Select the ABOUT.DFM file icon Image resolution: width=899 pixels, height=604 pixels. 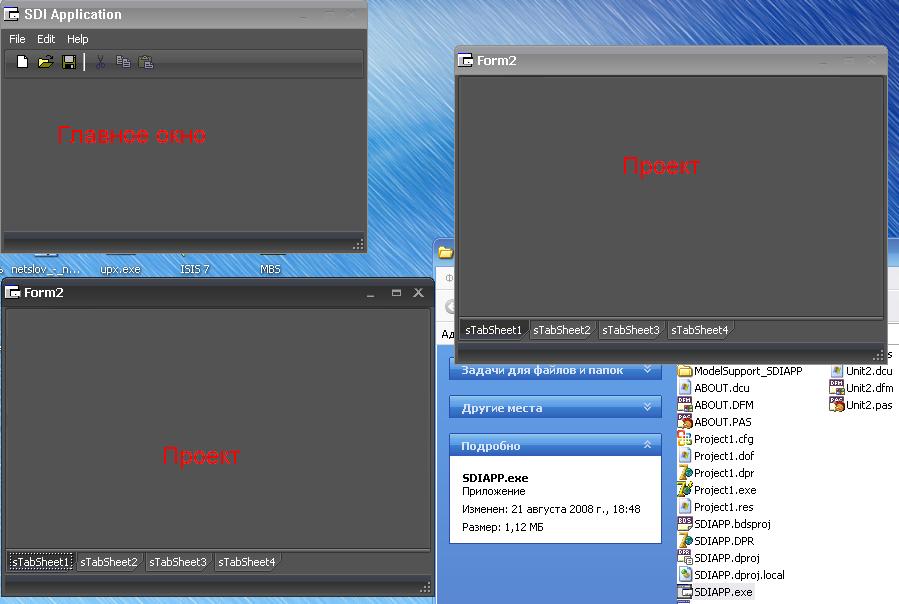(x=685, y=404)
